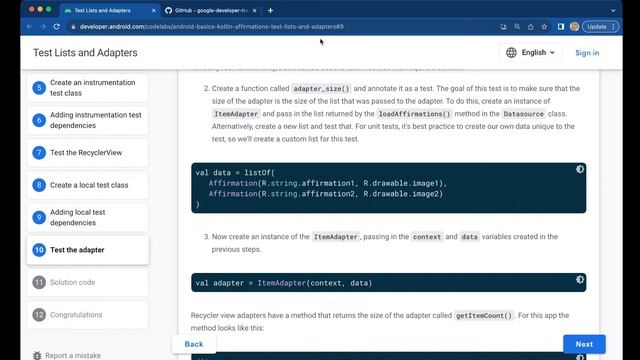Click the val data = listOf( code line
The height and width of the screenshot is (360, 640).
235,173
